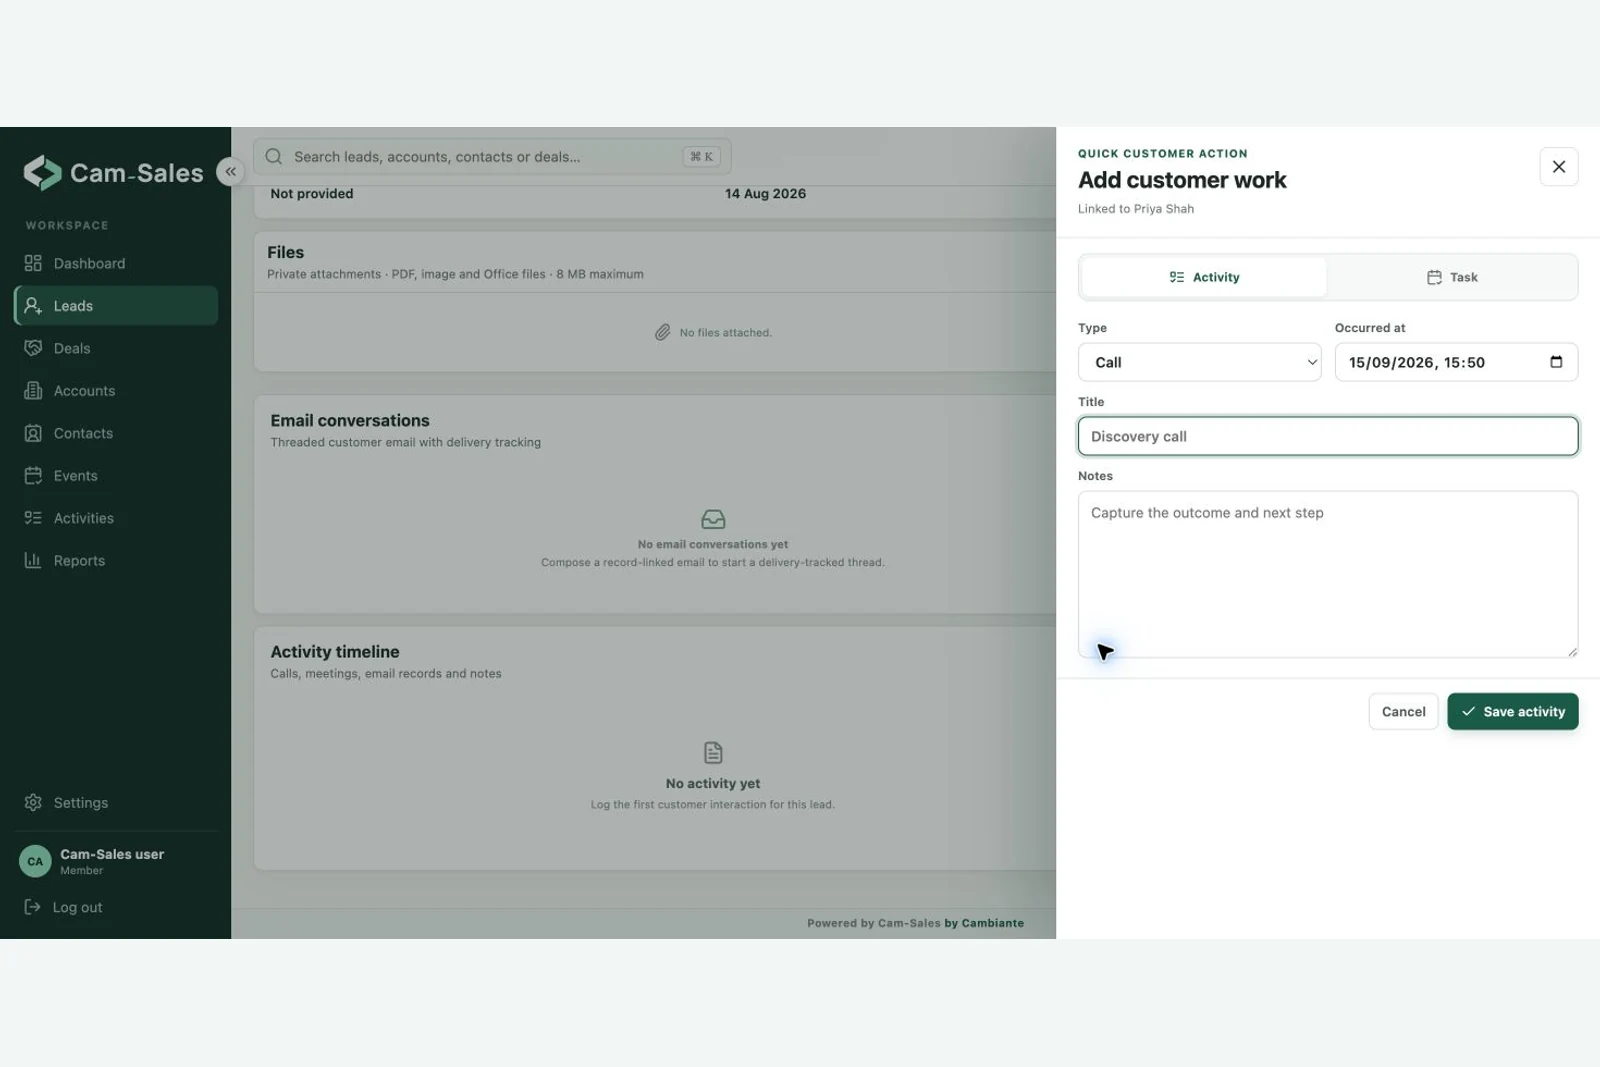
Task: Click the document icon in Activity timeline
Action: click(x=713, y=752)
